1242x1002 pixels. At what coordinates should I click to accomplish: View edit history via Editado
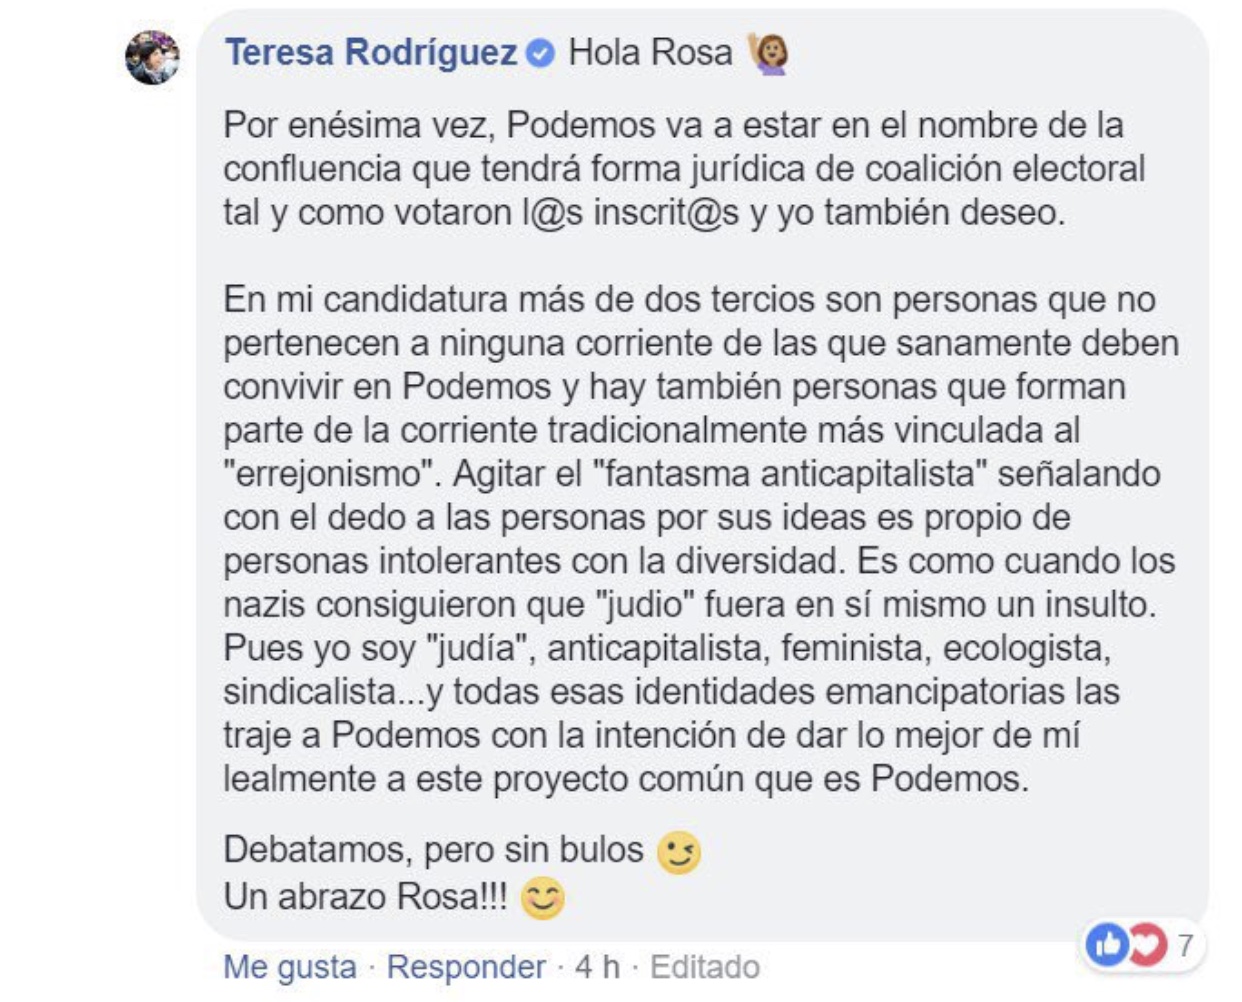(x=705, y=967)
